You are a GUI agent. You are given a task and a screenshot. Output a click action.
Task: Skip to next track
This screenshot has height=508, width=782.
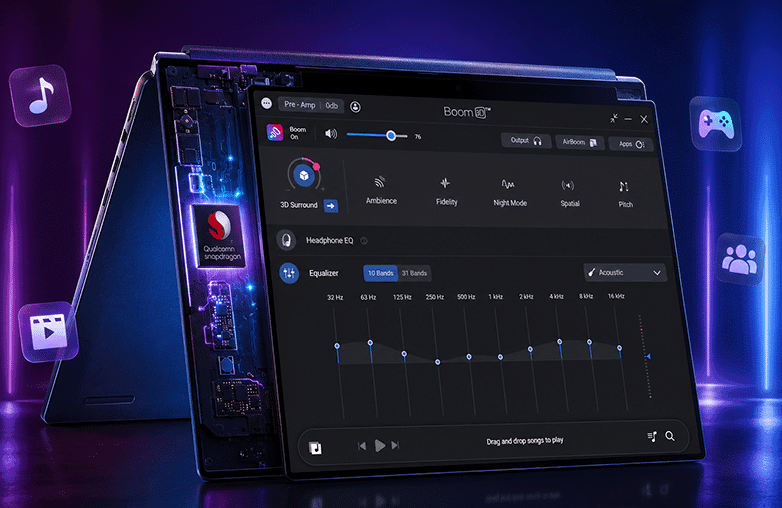(395, 445)
